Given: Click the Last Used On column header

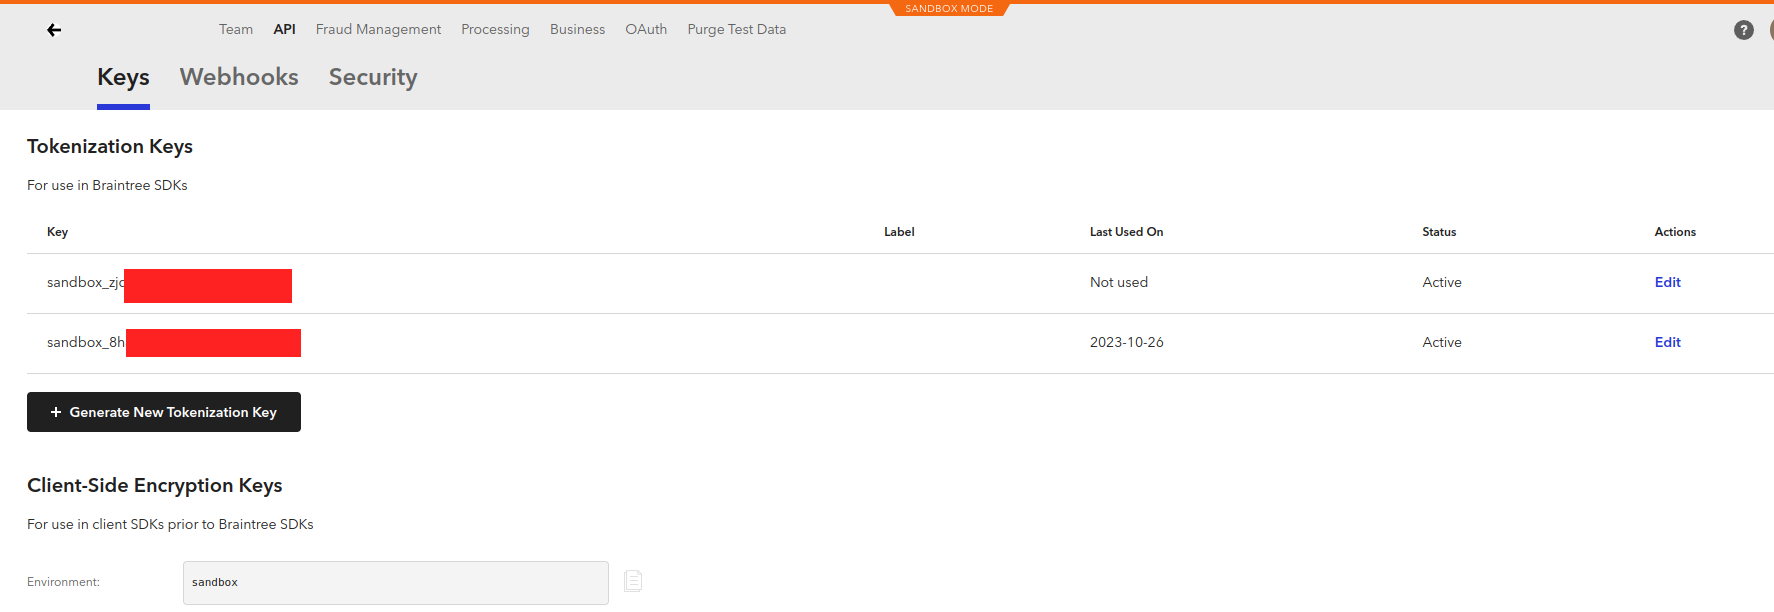Looking at the screenshot, I should [x=1126, y=232].
